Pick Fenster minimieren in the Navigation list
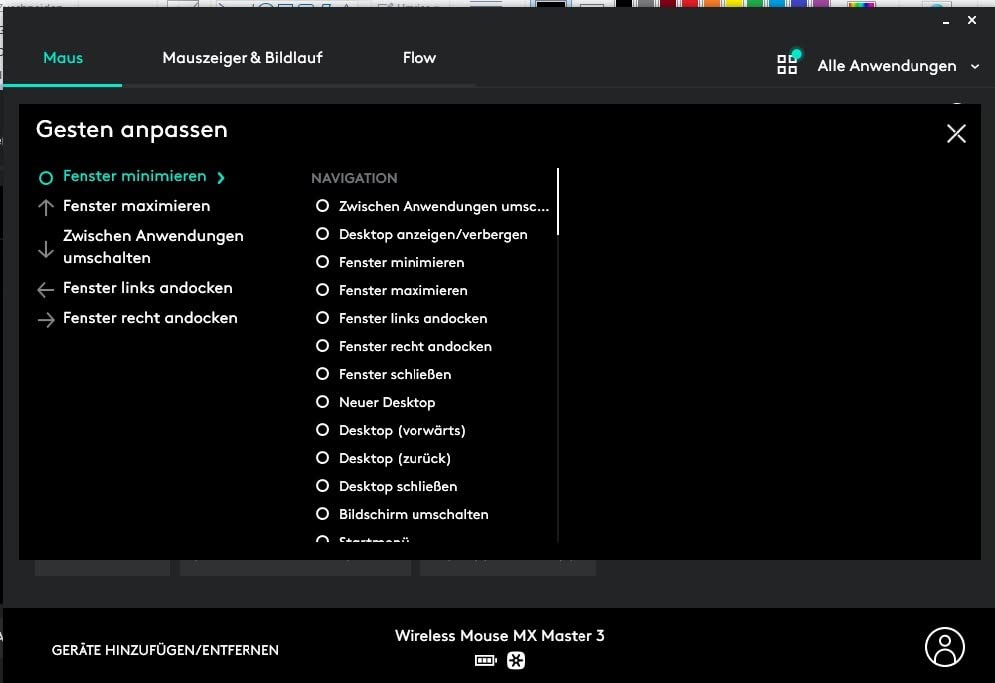 [x=390, y=262]
